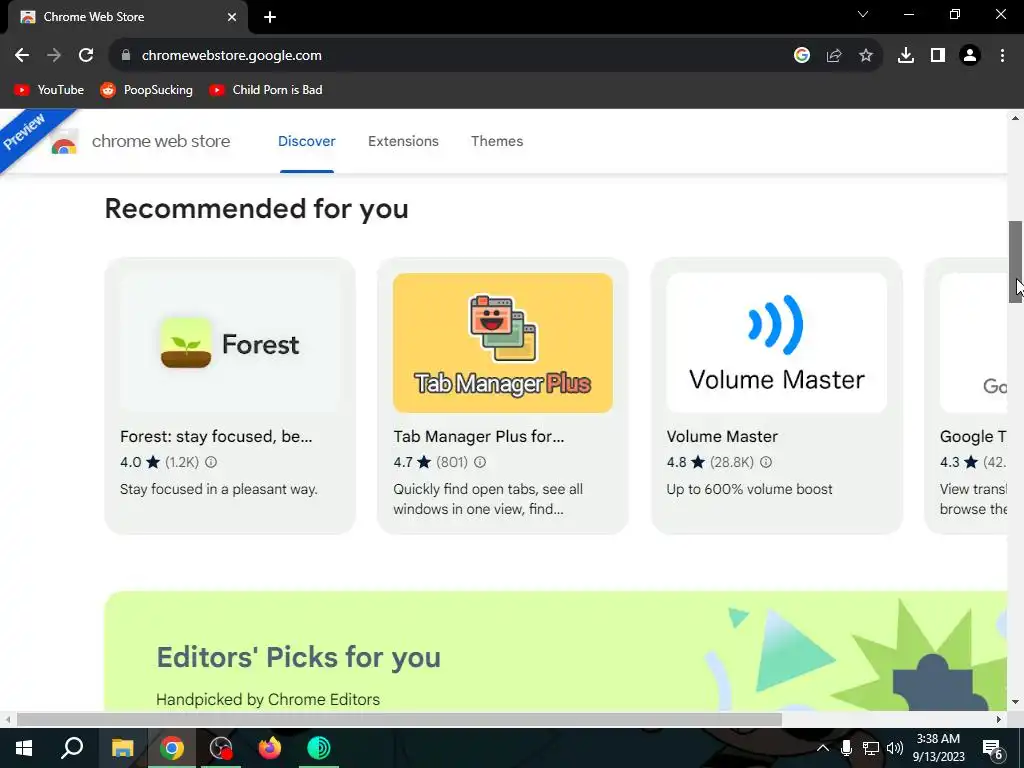Open File Explorer from the taskbar
The height and width of the screenshot is (768, 1024).
(x=122, y=748)
